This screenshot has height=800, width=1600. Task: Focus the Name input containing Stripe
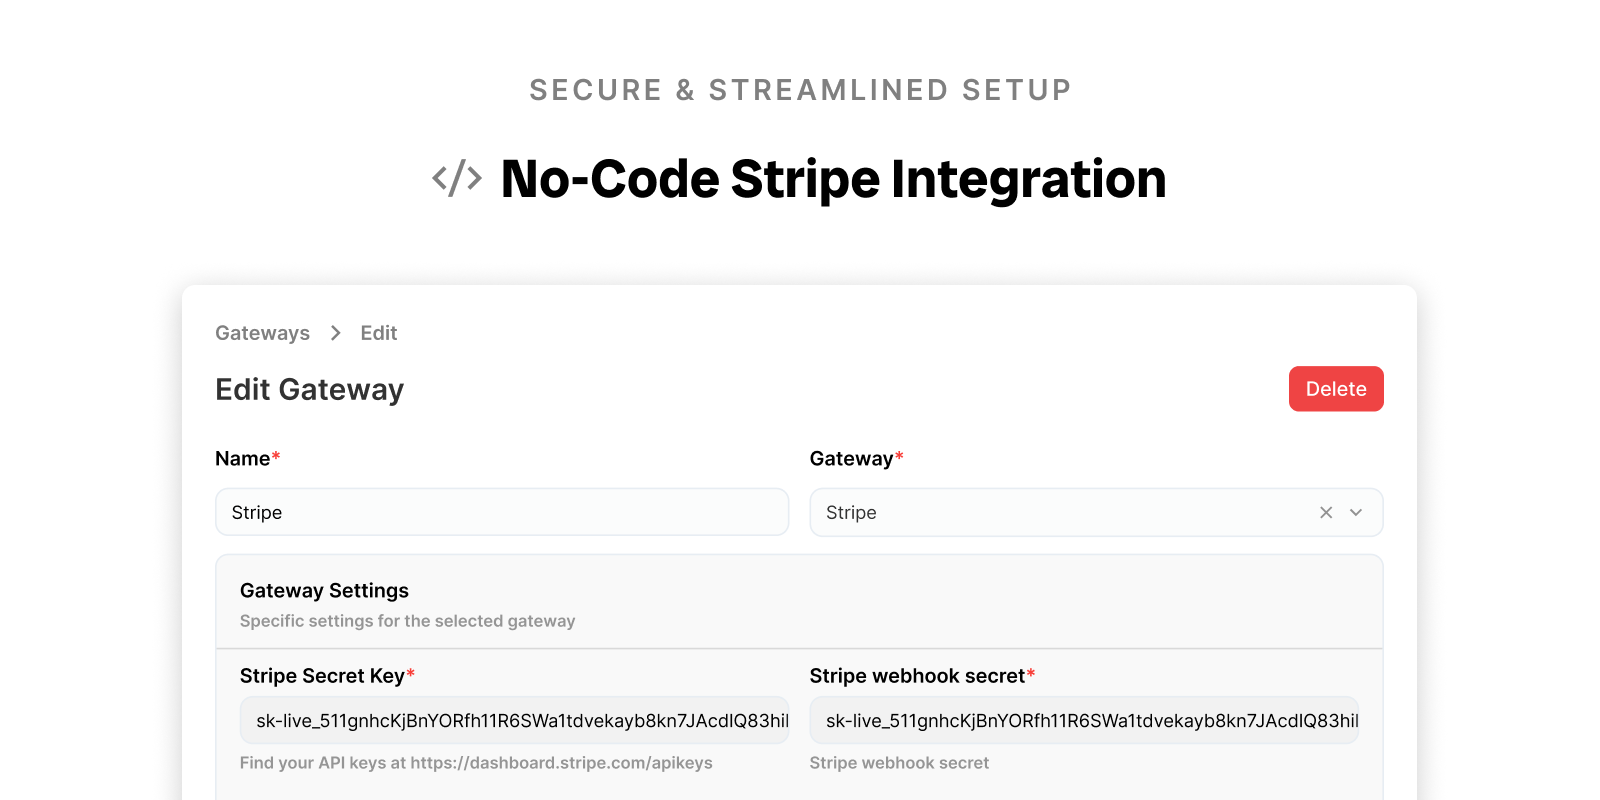tap(500, 512)
